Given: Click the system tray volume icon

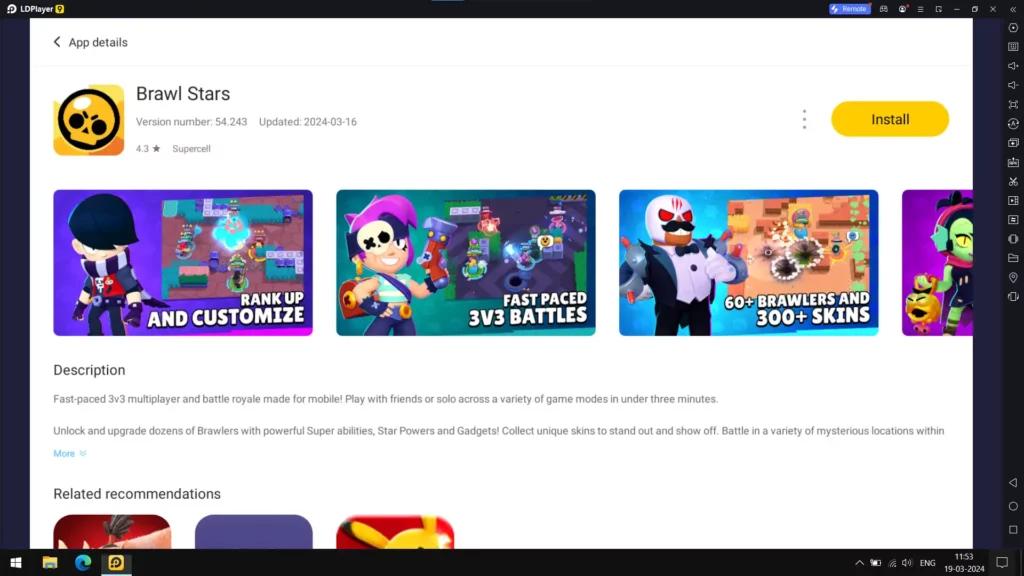Looking at the screenshot, I should [907, 563].
